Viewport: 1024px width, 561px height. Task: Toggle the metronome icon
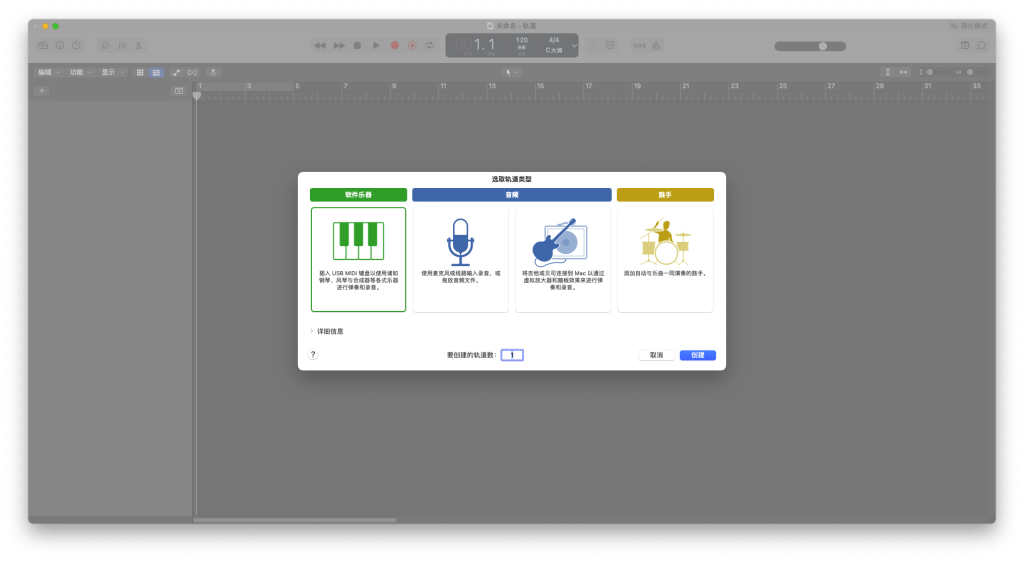click(x=656, y=46)
